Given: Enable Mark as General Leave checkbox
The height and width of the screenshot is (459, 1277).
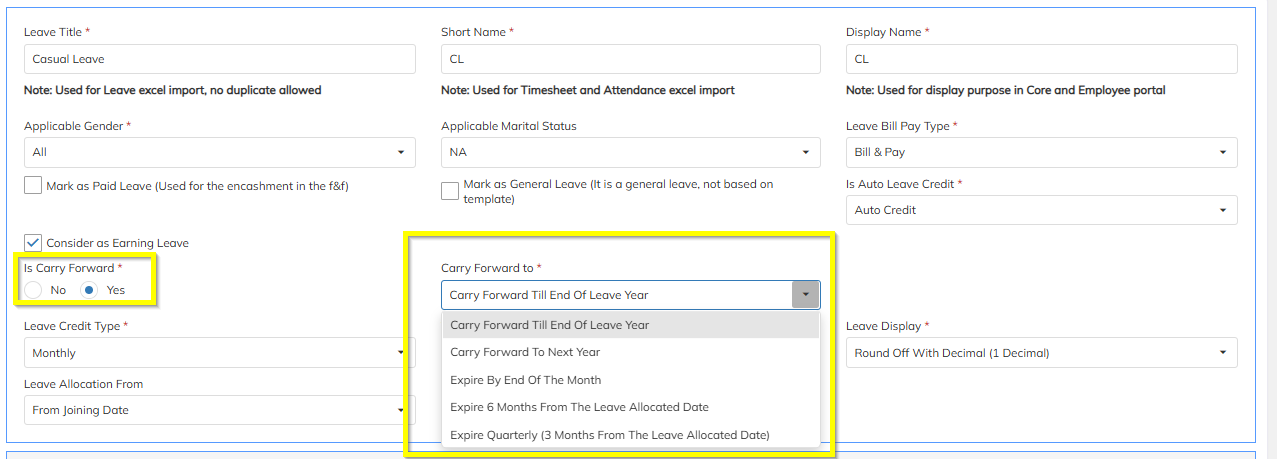Looking at the screenshot, I should [450, 191].
